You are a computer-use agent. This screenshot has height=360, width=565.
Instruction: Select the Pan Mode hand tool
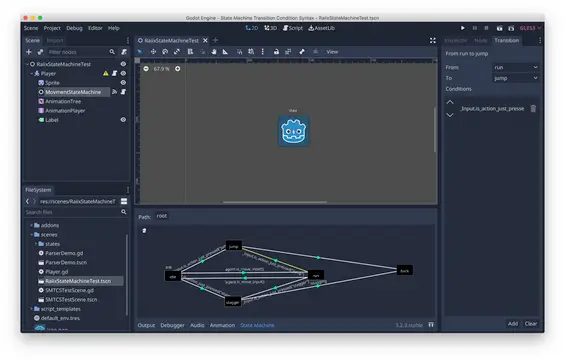(x=214, y=52)
